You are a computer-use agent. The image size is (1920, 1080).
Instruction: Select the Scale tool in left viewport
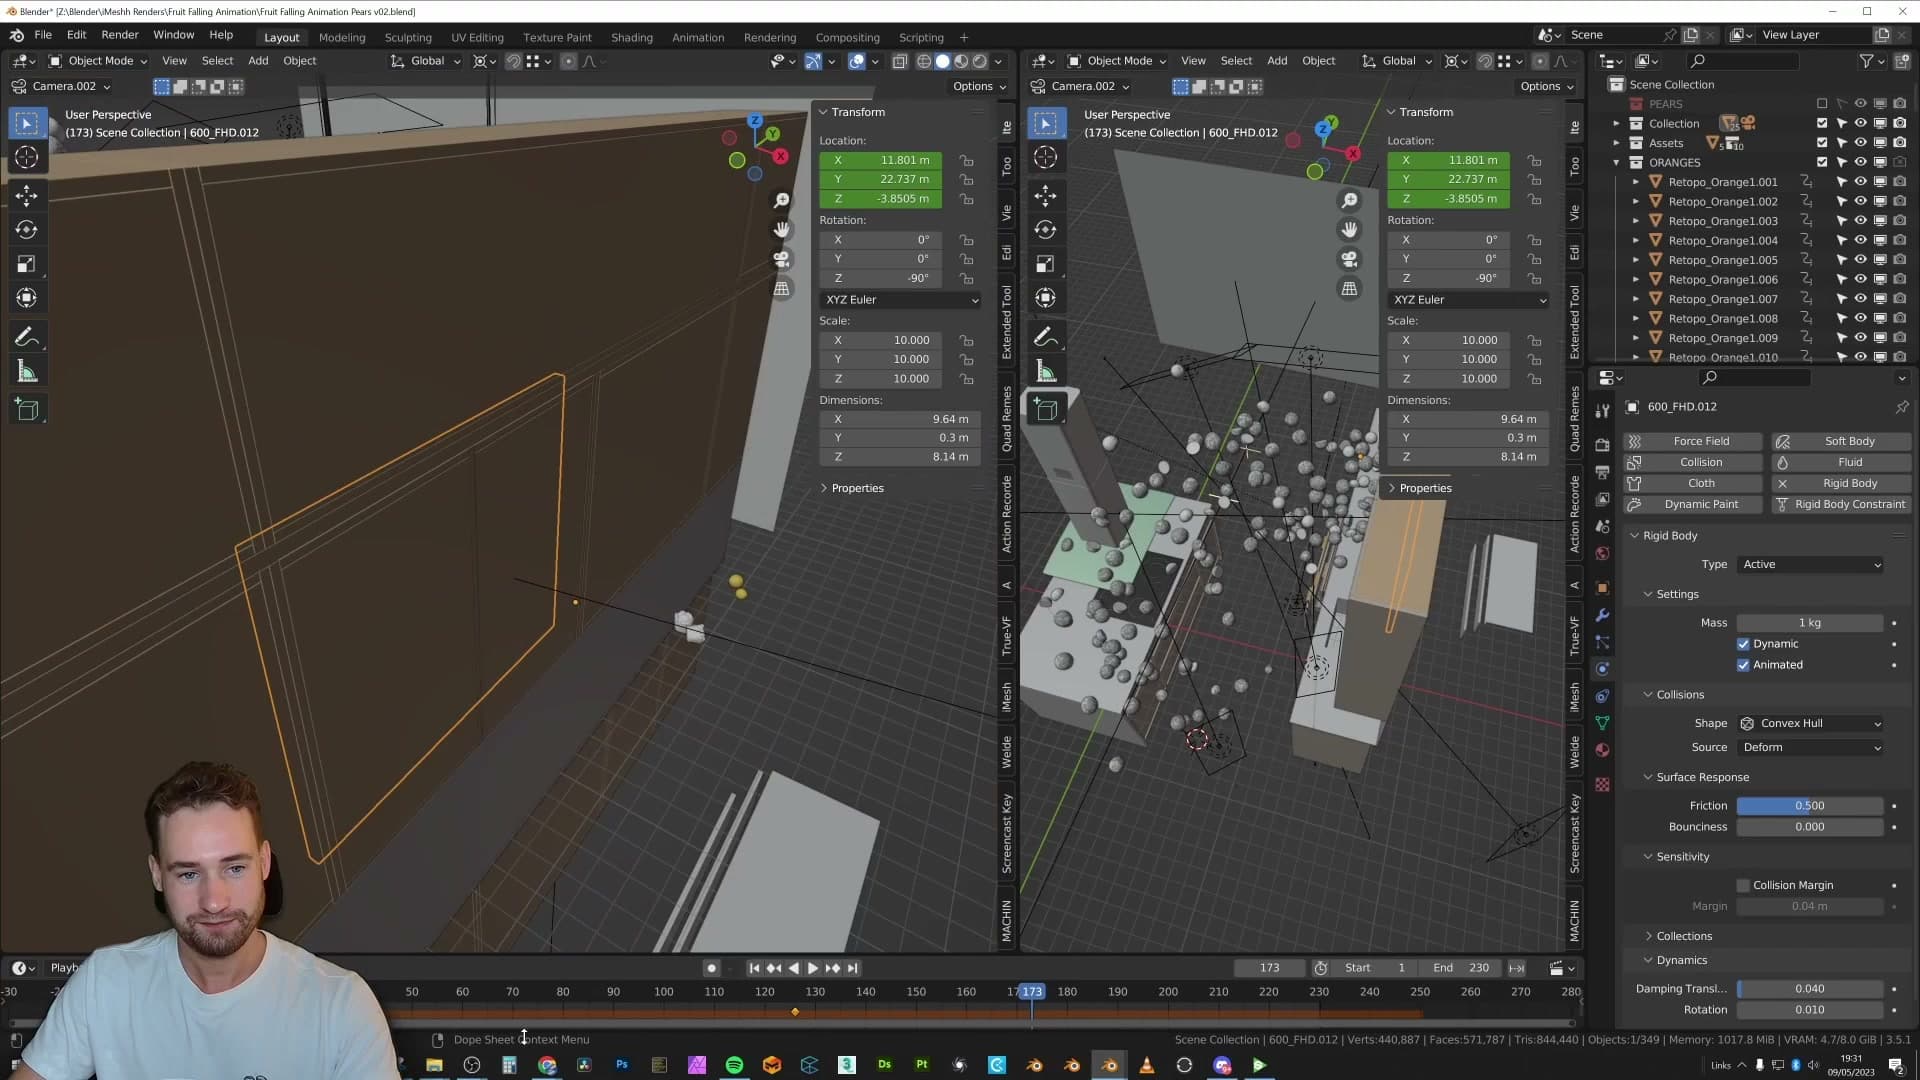[x=27, y=264]
